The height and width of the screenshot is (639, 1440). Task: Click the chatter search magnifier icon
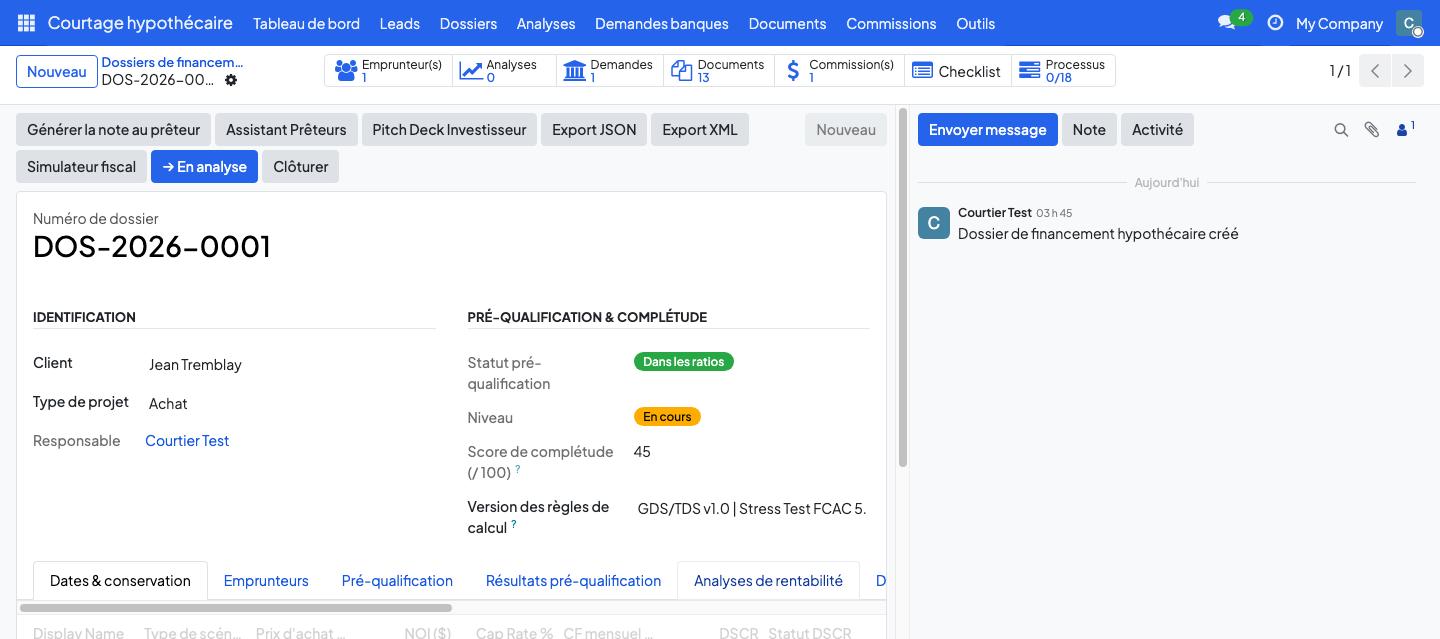(1341, 130)
